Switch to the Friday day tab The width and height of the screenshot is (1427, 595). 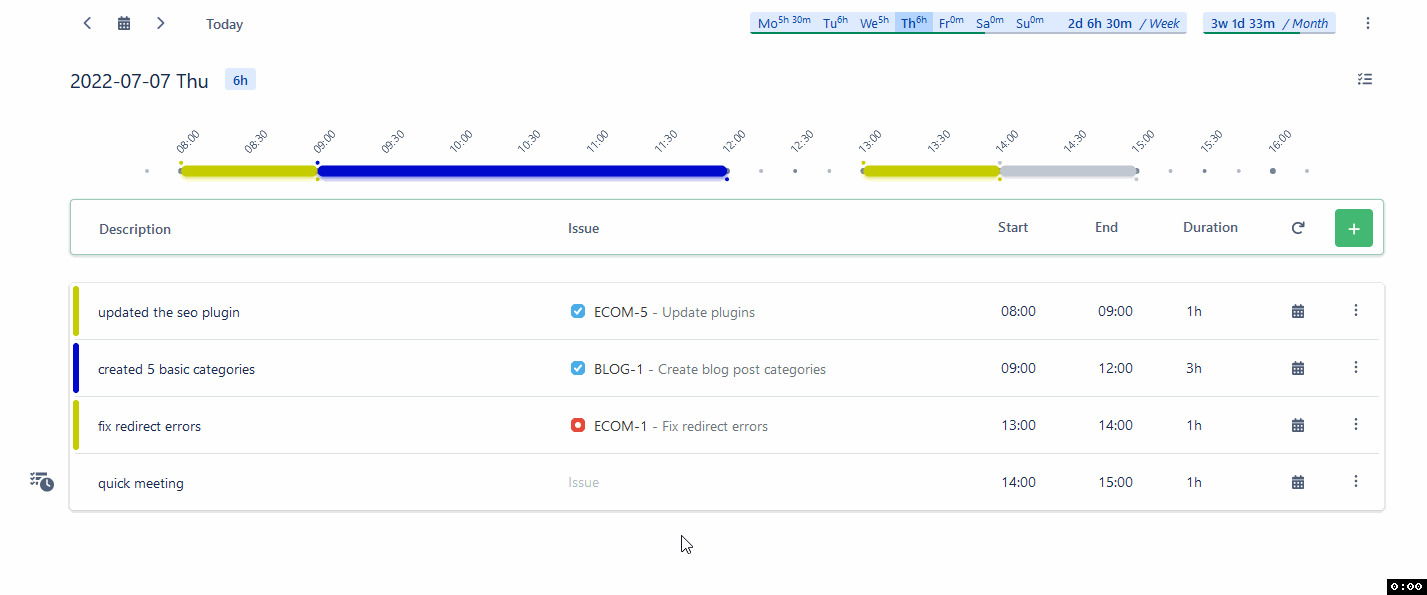953,21
